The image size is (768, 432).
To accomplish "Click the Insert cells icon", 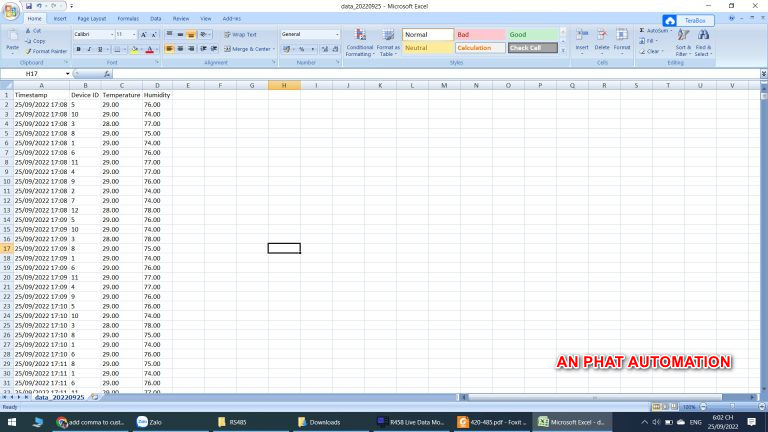I will coord(582,35).
